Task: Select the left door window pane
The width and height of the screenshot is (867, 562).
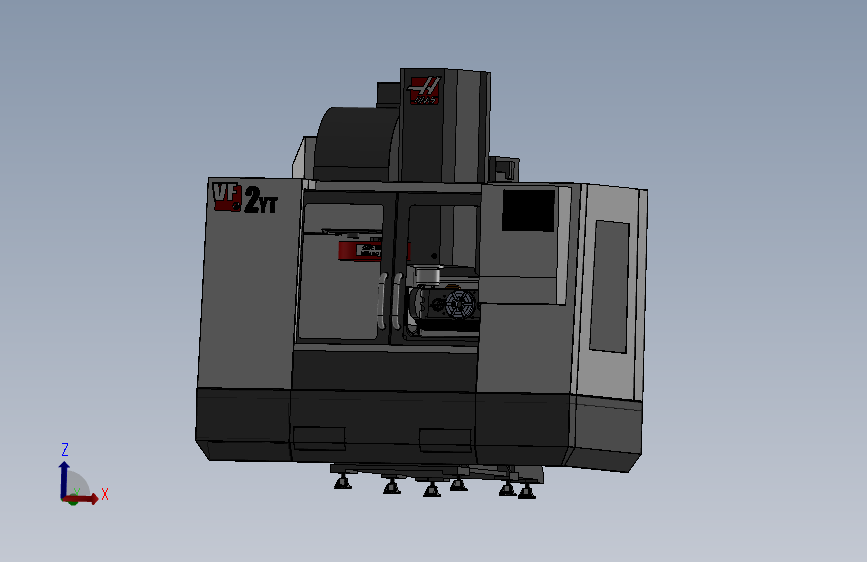Action: (341, 271)
